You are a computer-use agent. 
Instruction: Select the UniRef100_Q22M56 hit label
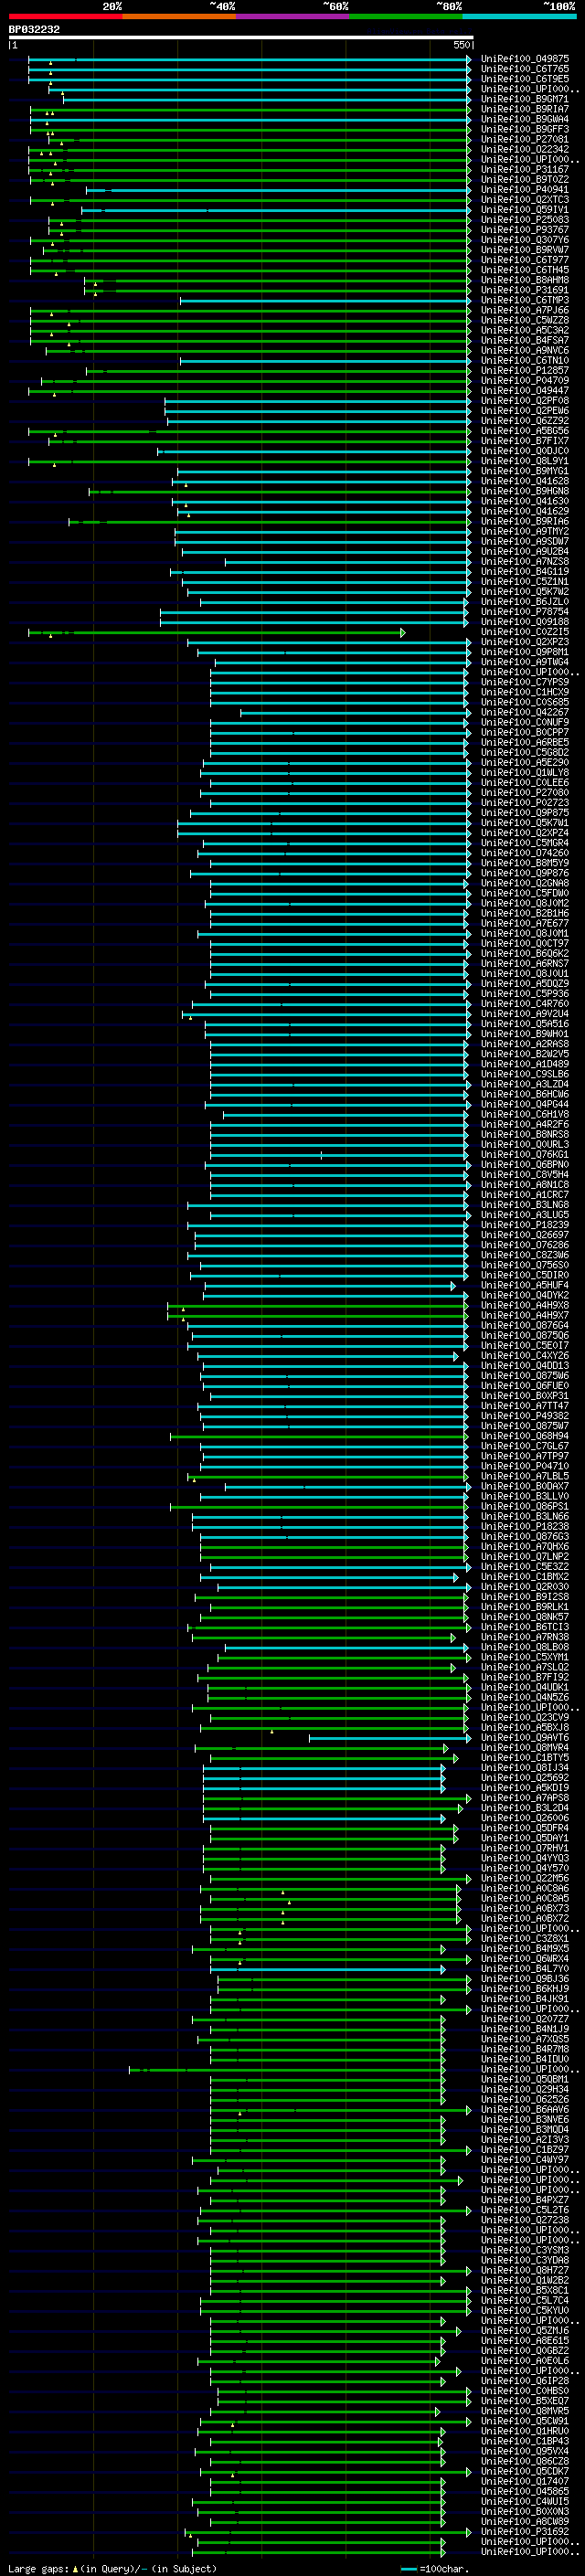pyautogui.click(x=525, y=1878)
